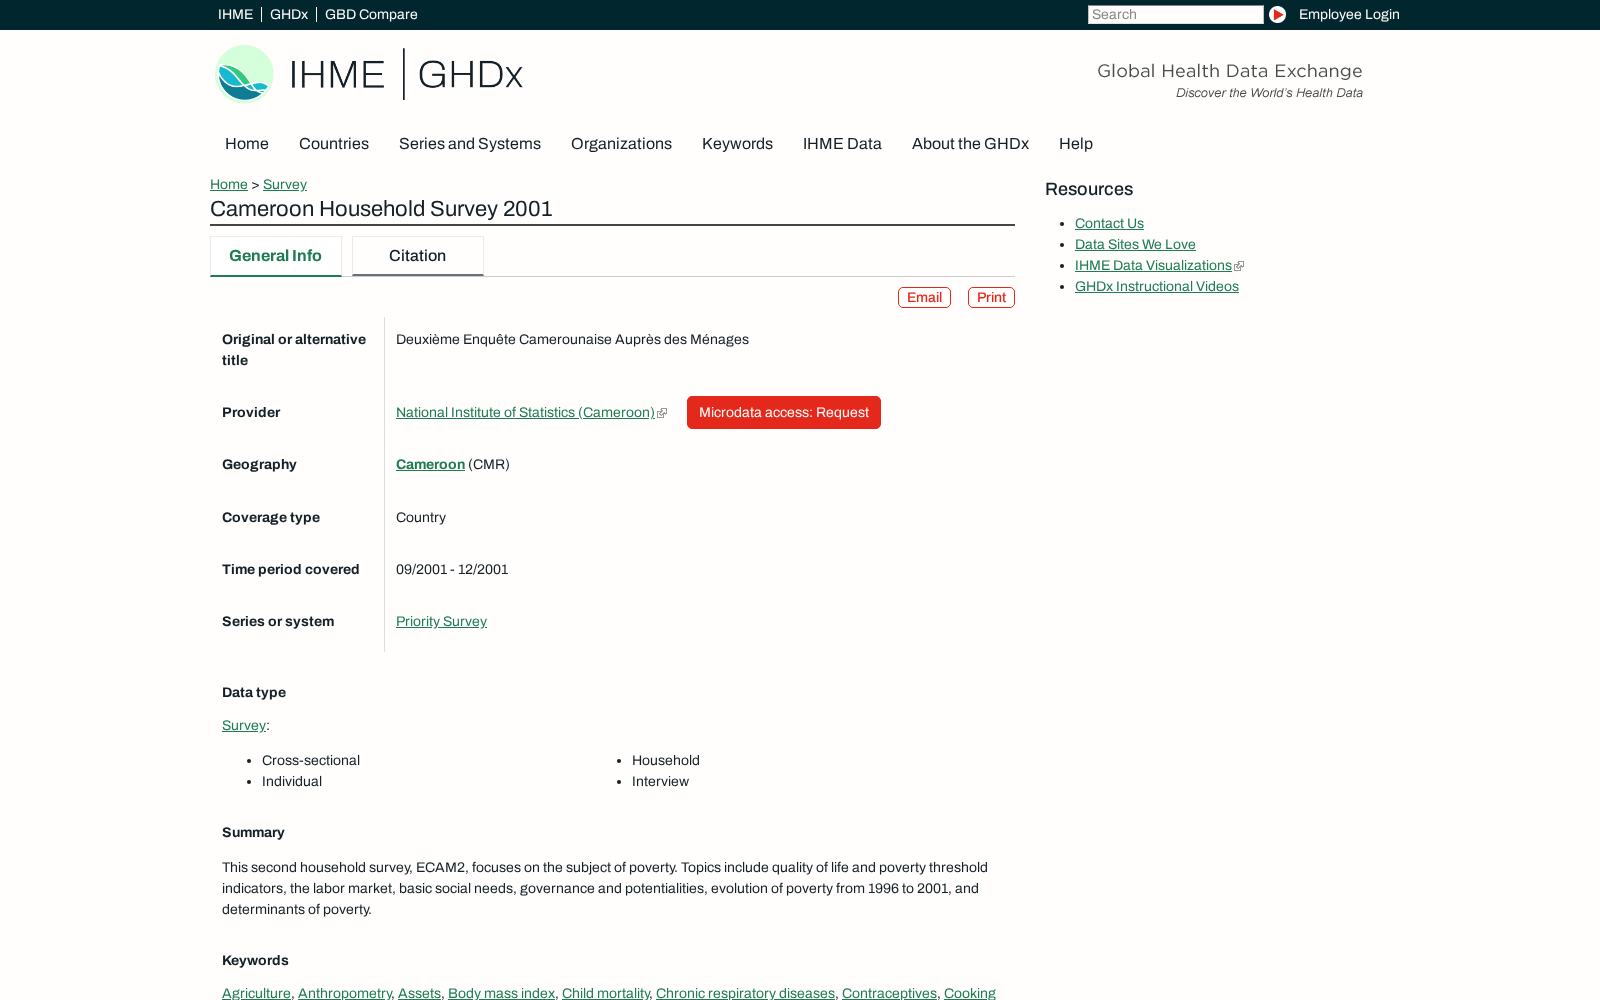Click Microdata access: Request button
This screenshot has width=1600, height=1000.
pyautogui.click(x=784, y=412)
